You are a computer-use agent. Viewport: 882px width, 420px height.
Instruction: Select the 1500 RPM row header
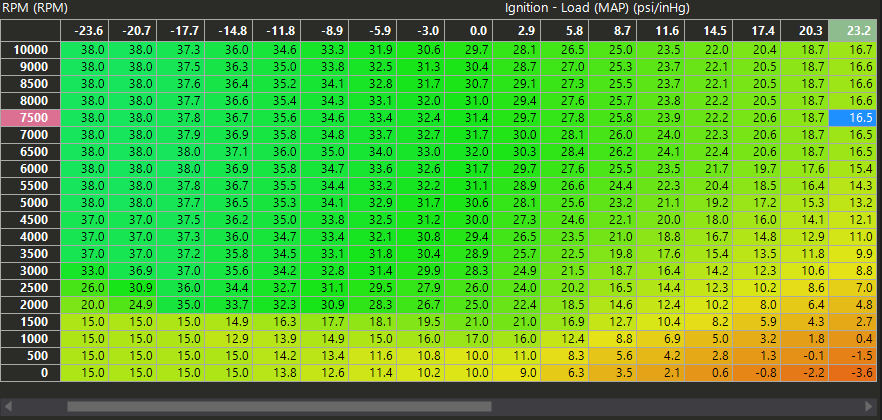click(x=30, y=322)
